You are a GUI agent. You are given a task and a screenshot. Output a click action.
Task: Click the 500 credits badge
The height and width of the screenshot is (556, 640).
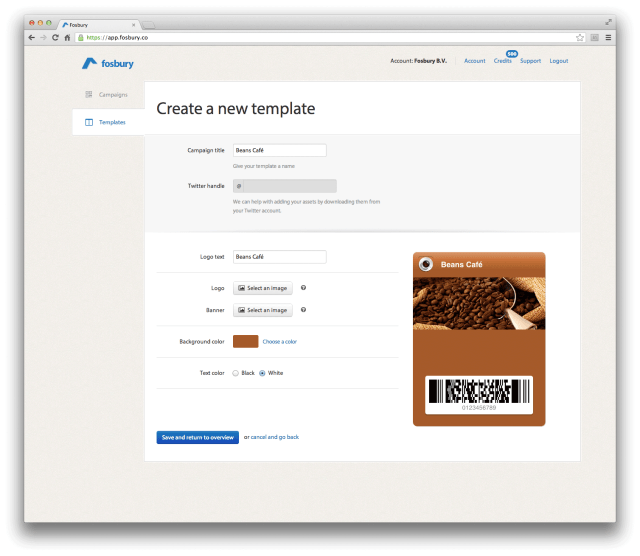[x=512, y=54]
